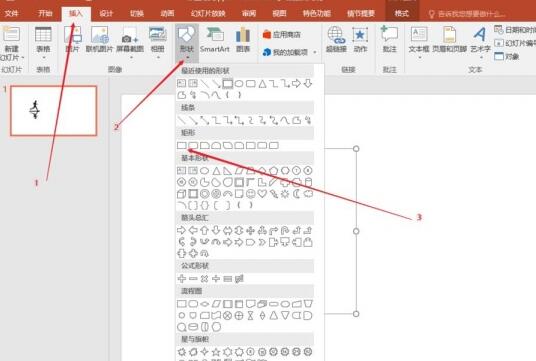Viewport: 536px width, 361px height.
Task: Open 页眉和页脚 header and footer
Action: tap(450, 40)
